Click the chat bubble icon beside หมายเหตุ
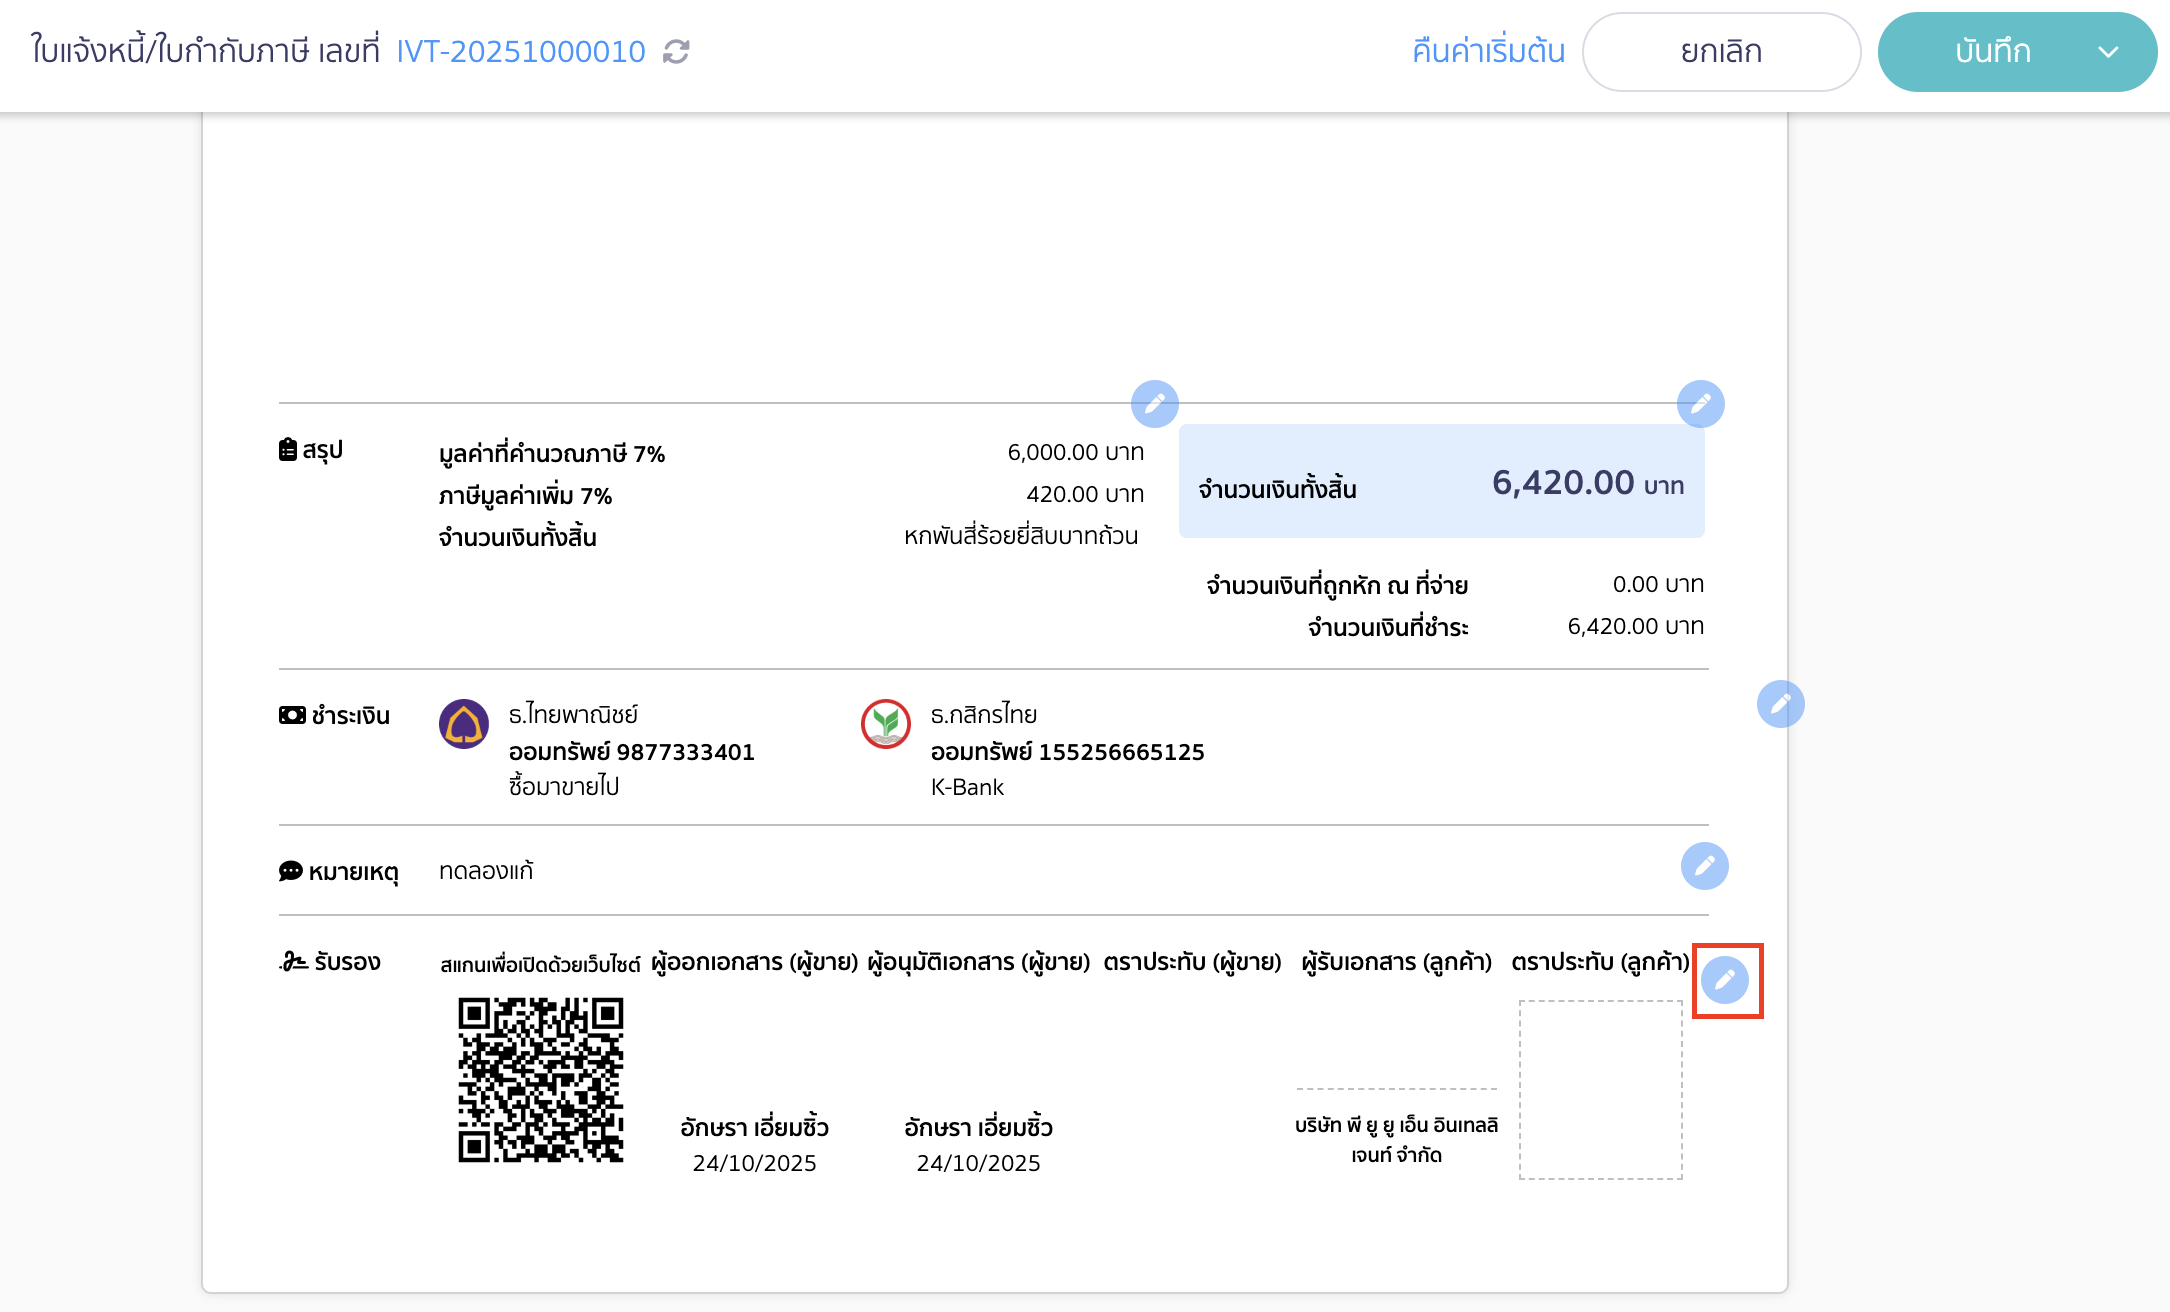This screenshot has width=2170, height=1312. click(290, 870)
